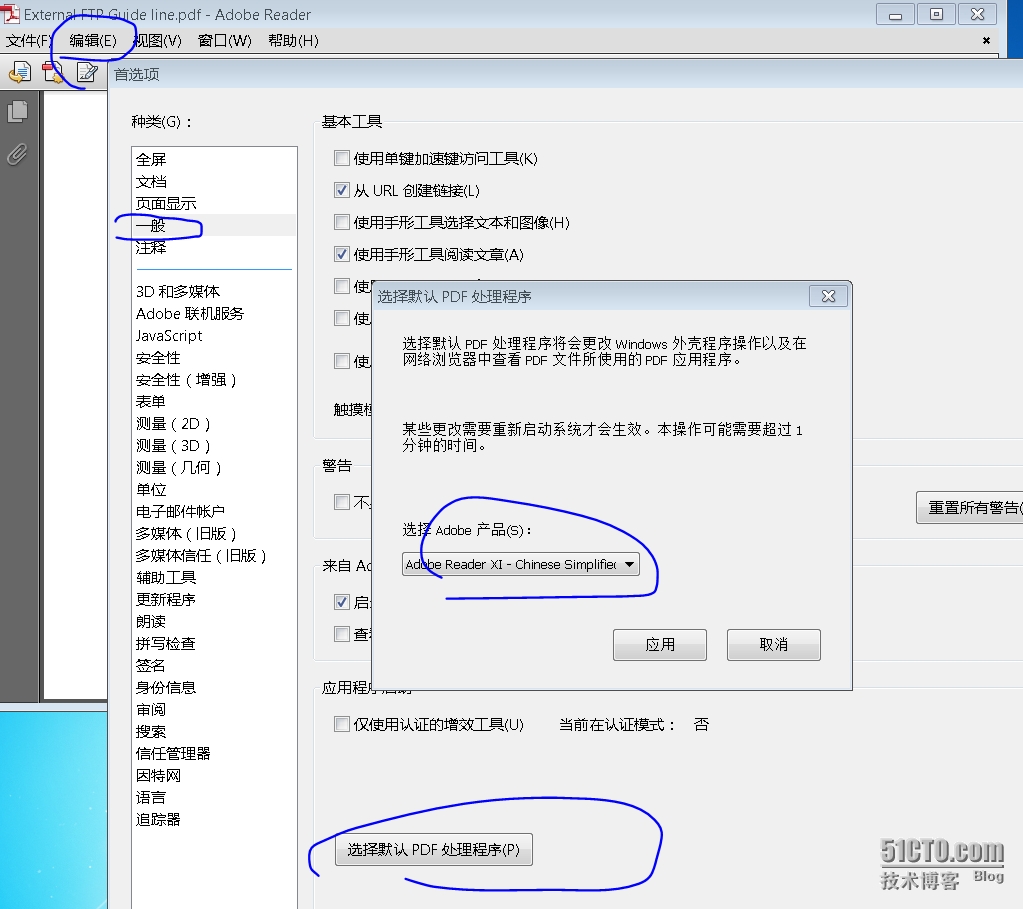The width and height of the screenshot is (1023, 909).
Task: Select 语言 category
Action: pyautogui.click(x=151, y=798)
